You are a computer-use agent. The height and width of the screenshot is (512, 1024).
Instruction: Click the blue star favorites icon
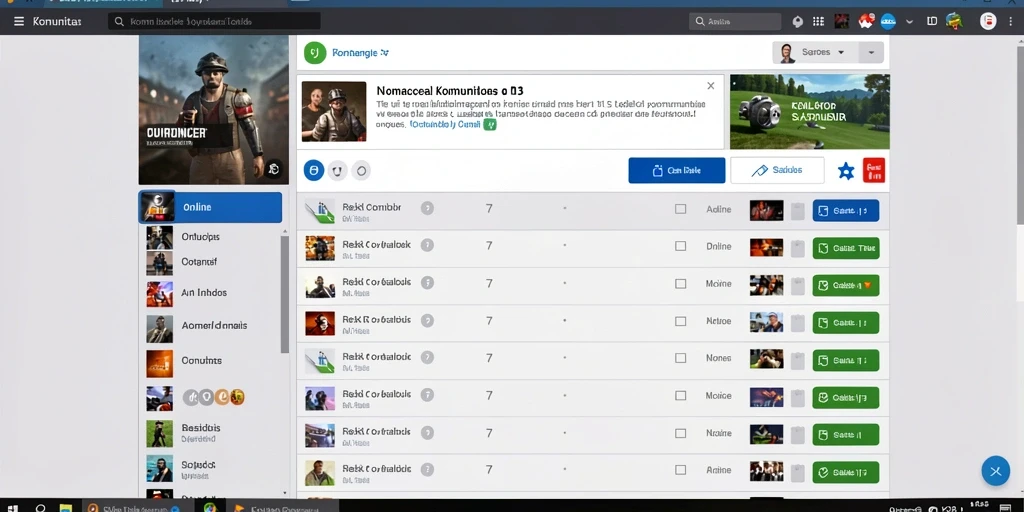pyautogui.click(x=846, y=170)
